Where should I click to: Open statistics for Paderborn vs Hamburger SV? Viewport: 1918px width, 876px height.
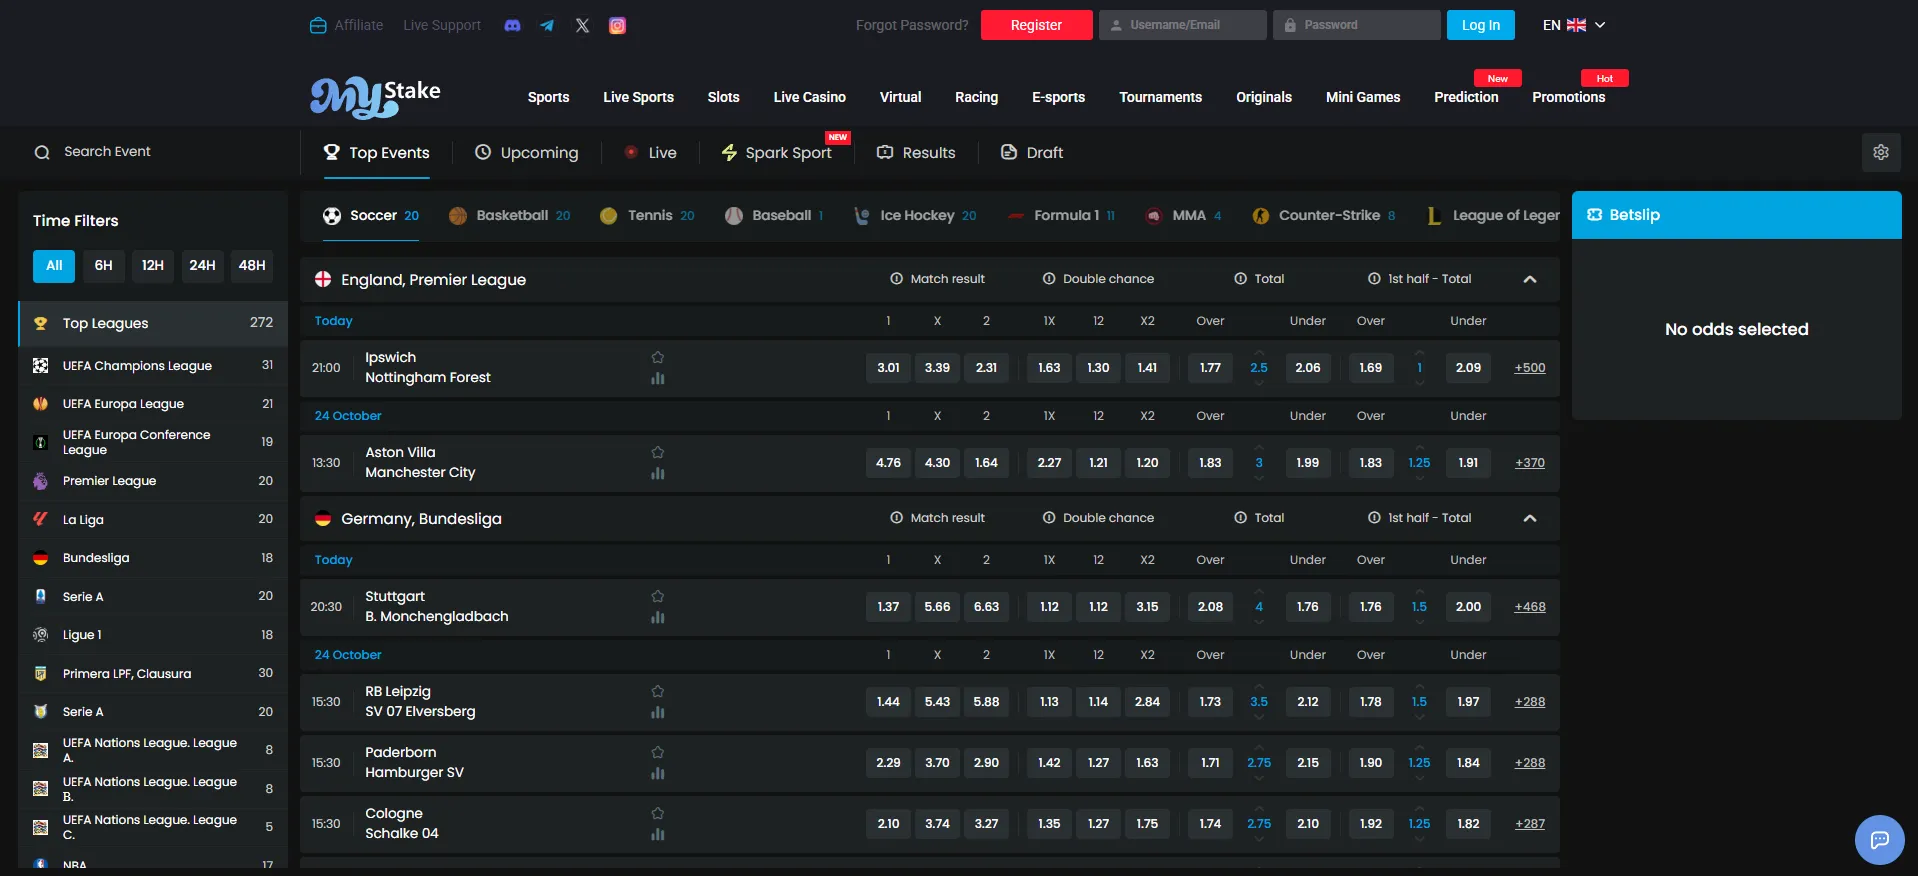[x=657, y=773]
